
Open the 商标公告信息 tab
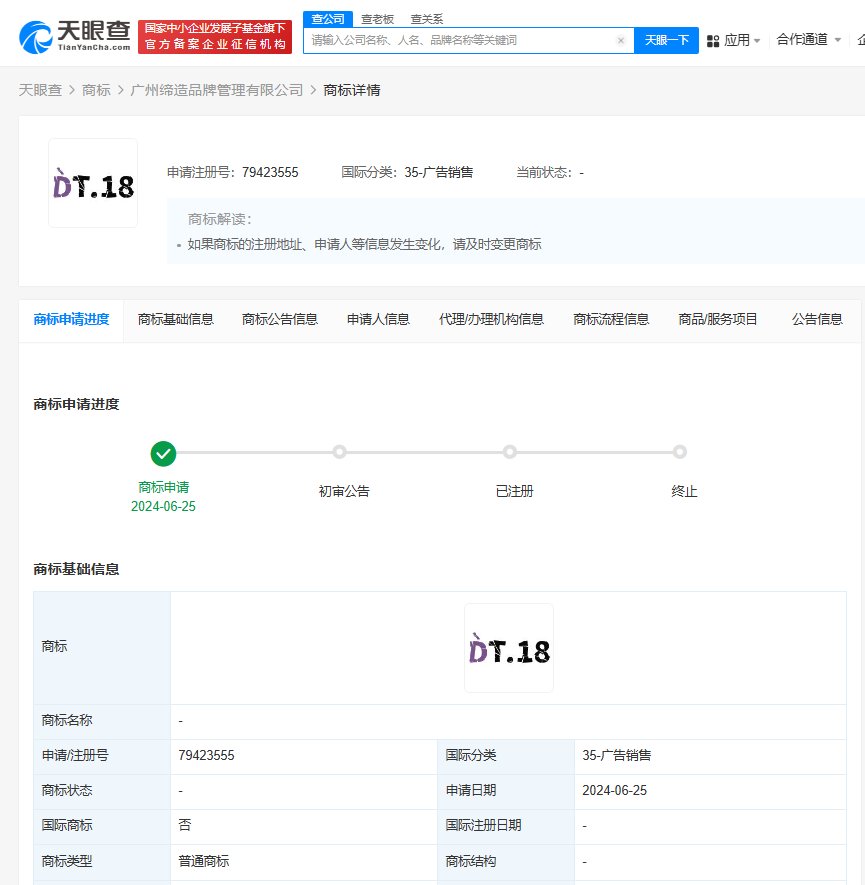pyautogui.click(x=280, y=319)
